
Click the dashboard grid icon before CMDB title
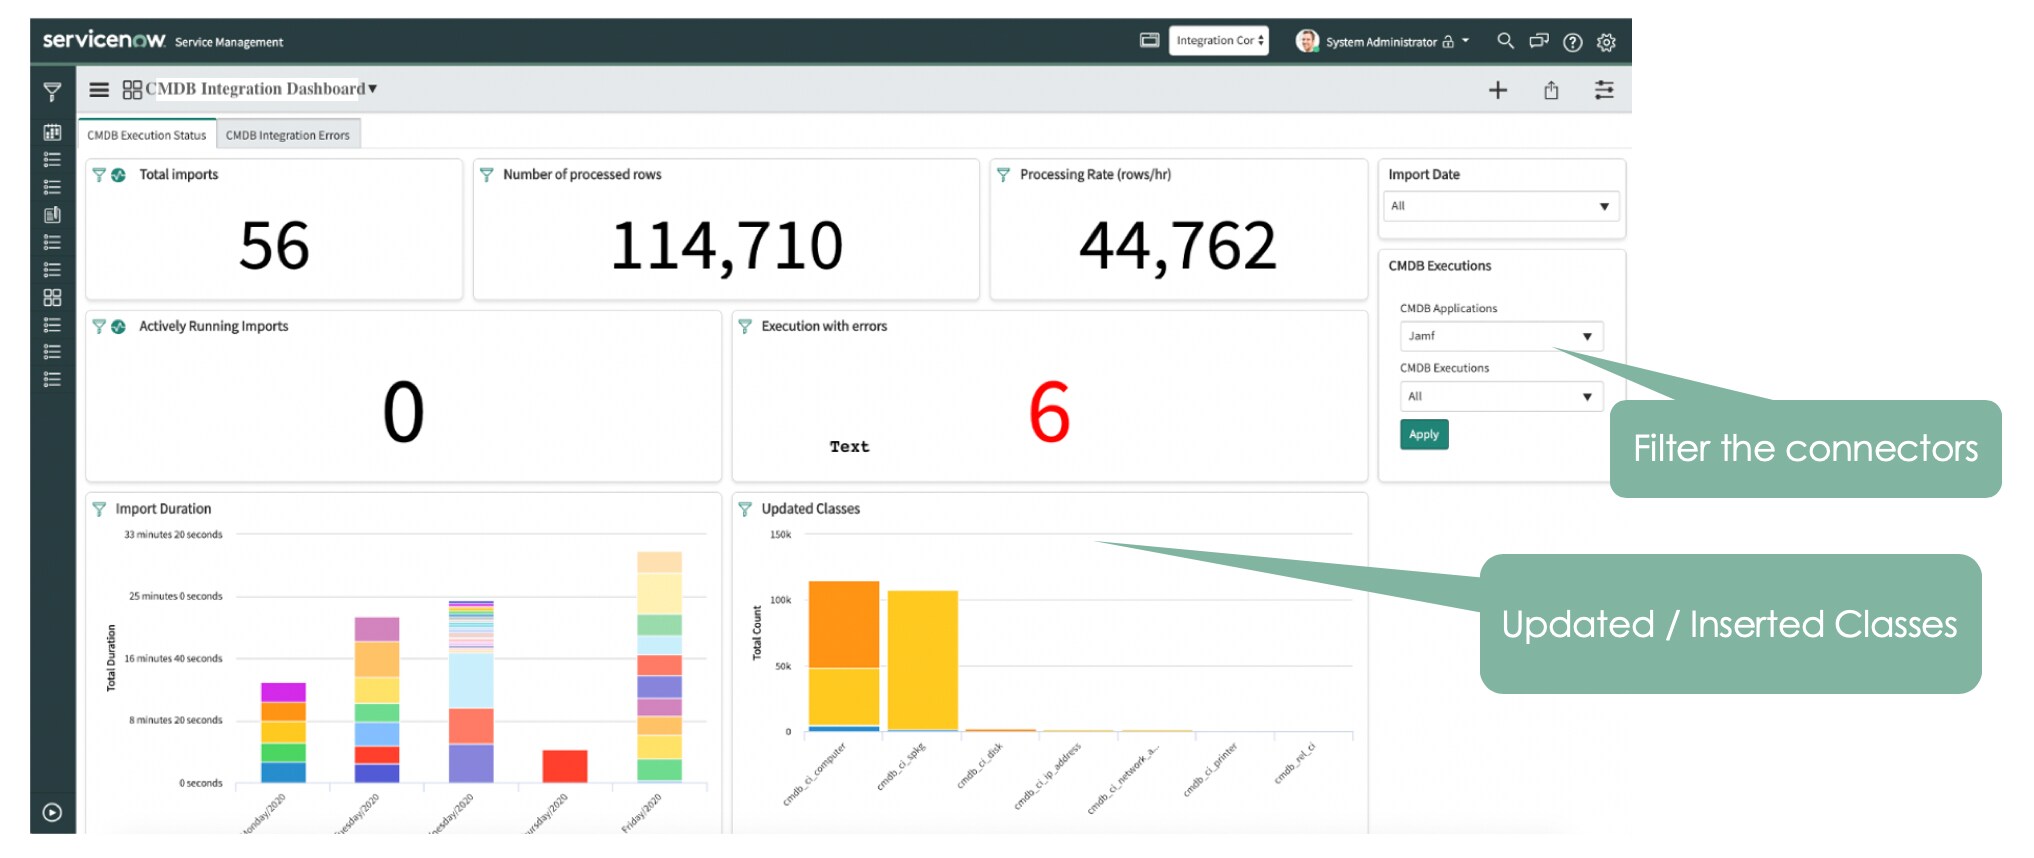click(x=132, y=89)
